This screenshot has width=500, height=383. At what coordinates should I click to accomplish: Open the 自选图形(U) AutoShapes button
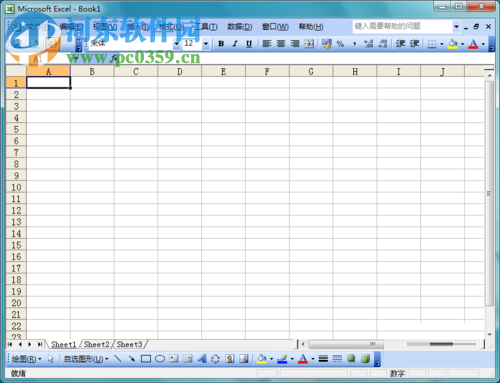(86, 359)
